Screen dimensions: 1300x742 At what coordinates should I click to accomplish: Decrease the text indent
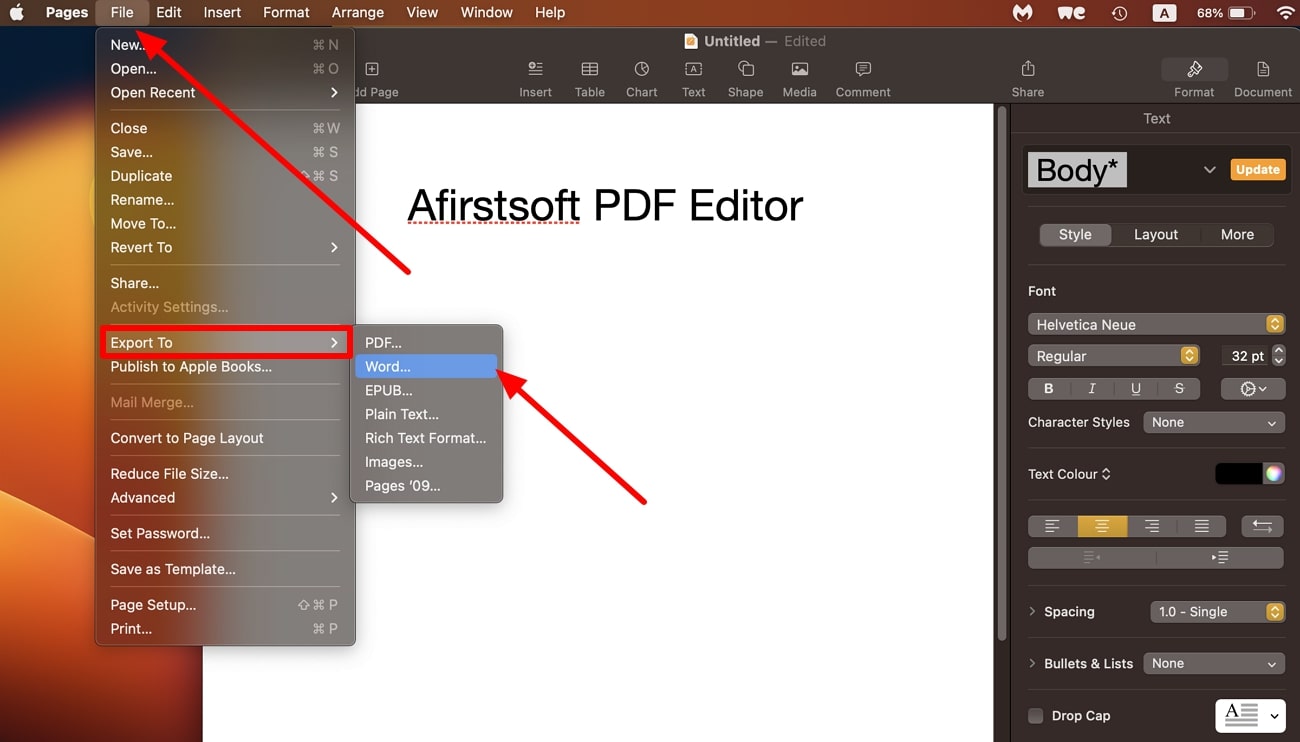tap(1092, 557)
